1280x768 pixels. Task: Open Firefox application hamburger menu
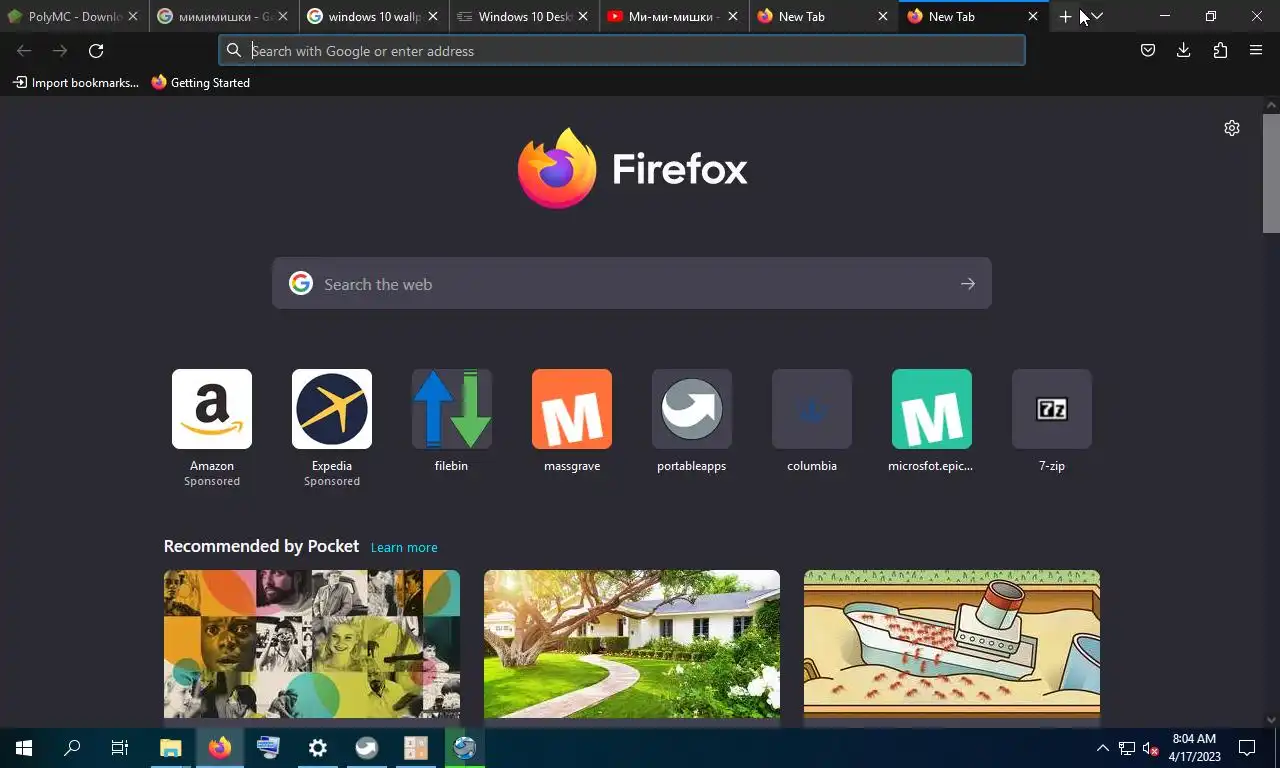coord(1256,51)
